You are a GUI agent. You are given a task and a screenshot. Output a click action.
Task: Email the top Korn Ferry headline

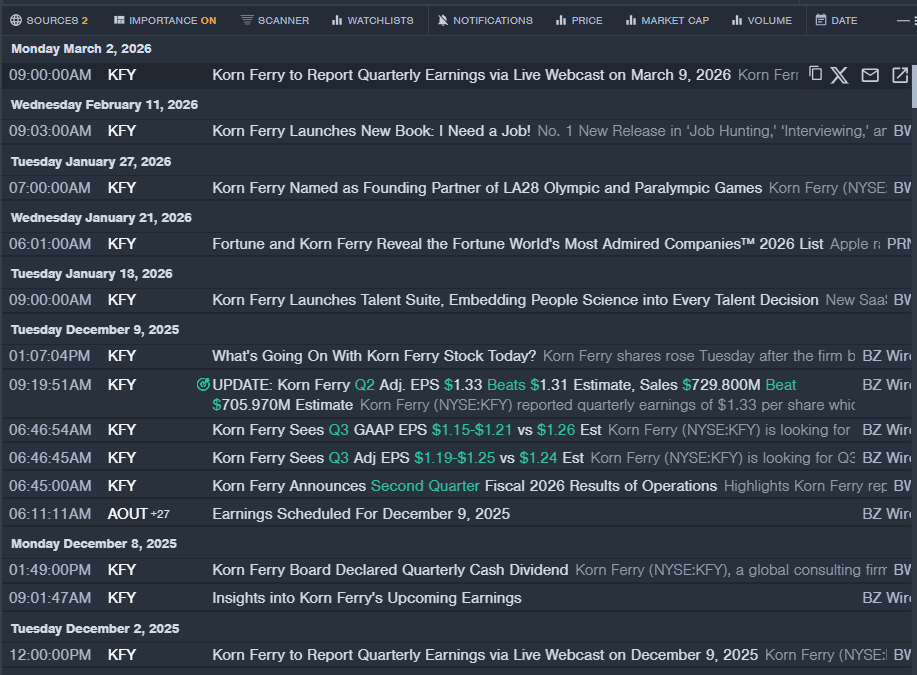[870, 75]
